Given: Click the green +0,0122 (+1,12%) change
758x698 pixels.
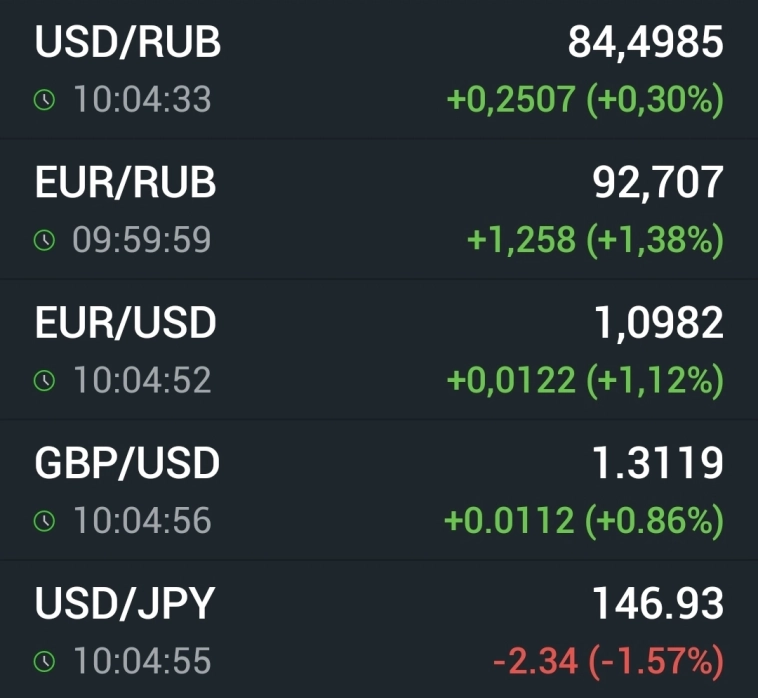Looking at the screenshot, I should pos(584,380).
